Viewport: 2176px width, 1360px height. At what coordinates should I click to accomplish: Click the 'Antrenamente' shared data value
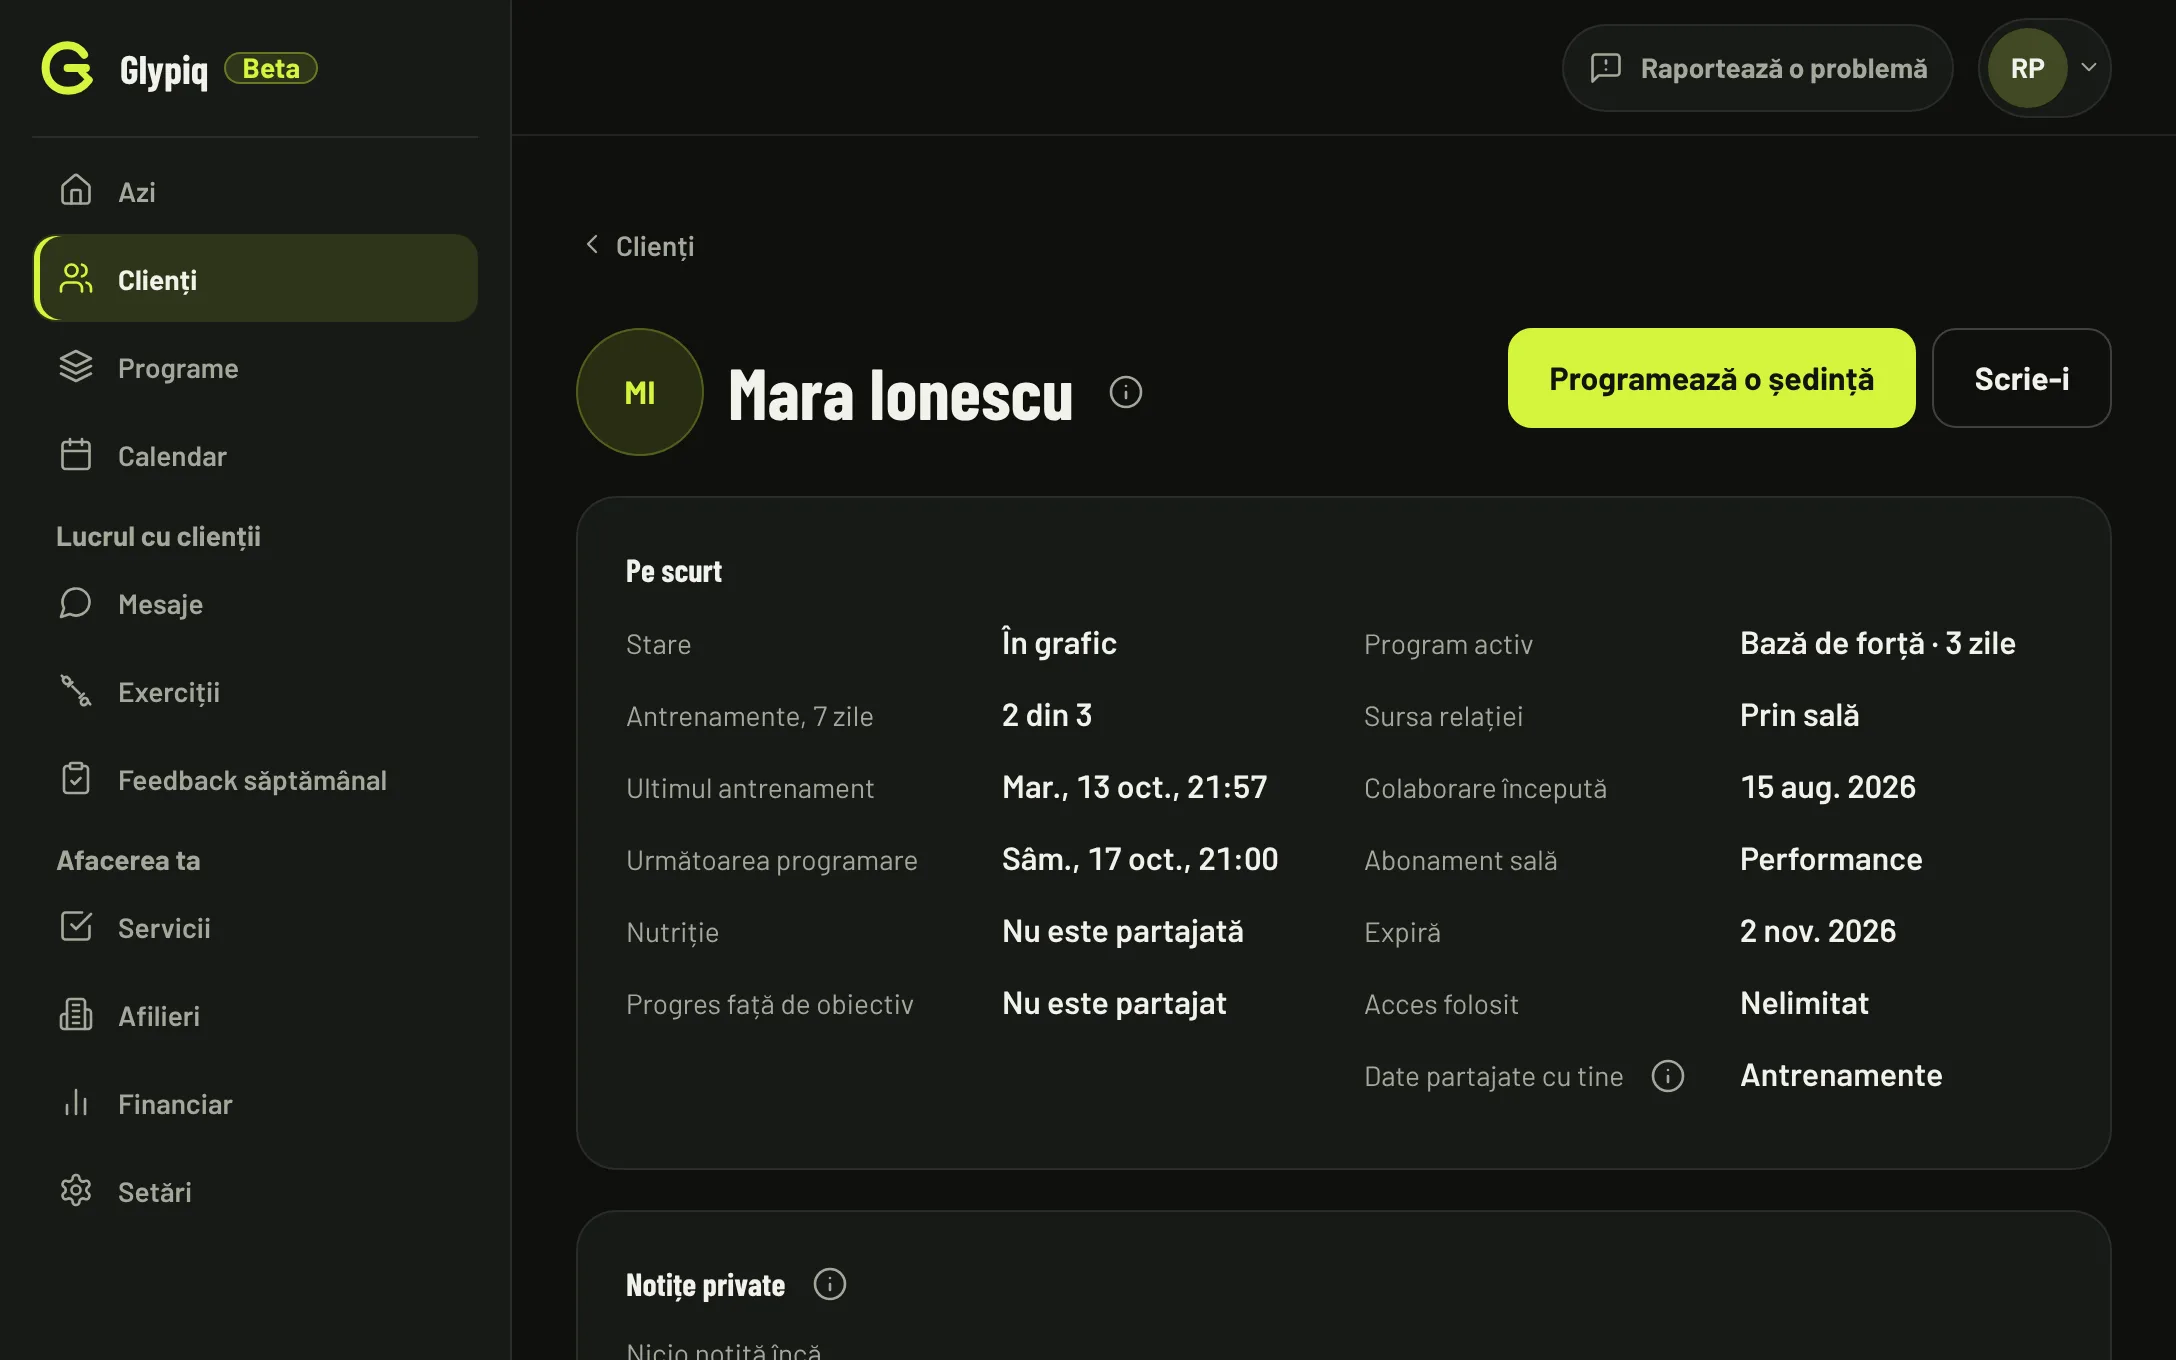[x=1840, y=1075]
